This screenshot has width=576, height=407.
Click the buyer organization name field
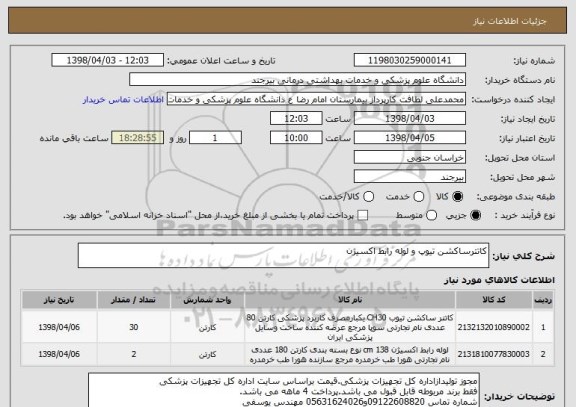(298, 80)
